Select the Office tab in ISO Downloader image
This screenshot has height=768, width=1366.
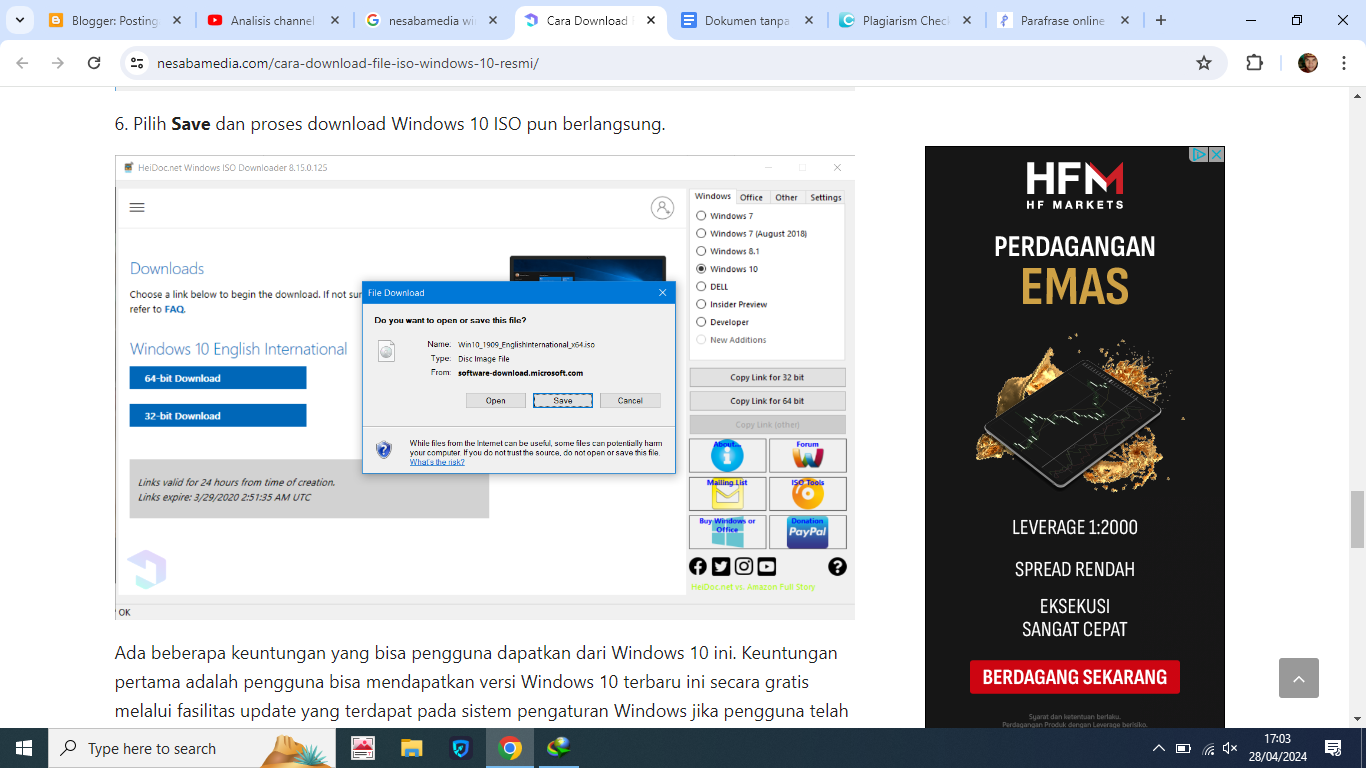751,197
